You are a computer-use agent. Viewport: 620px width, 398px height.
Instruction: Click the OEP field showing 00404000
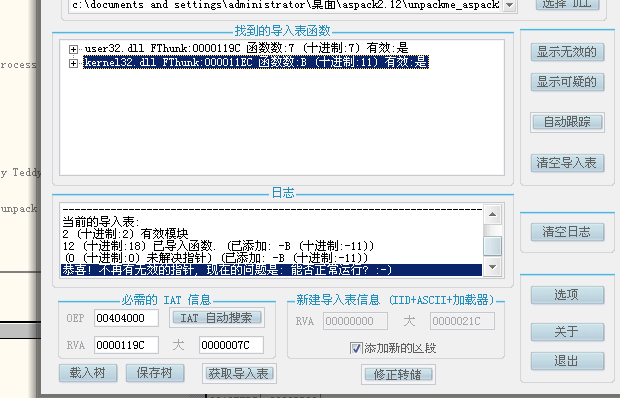[126, 318]
